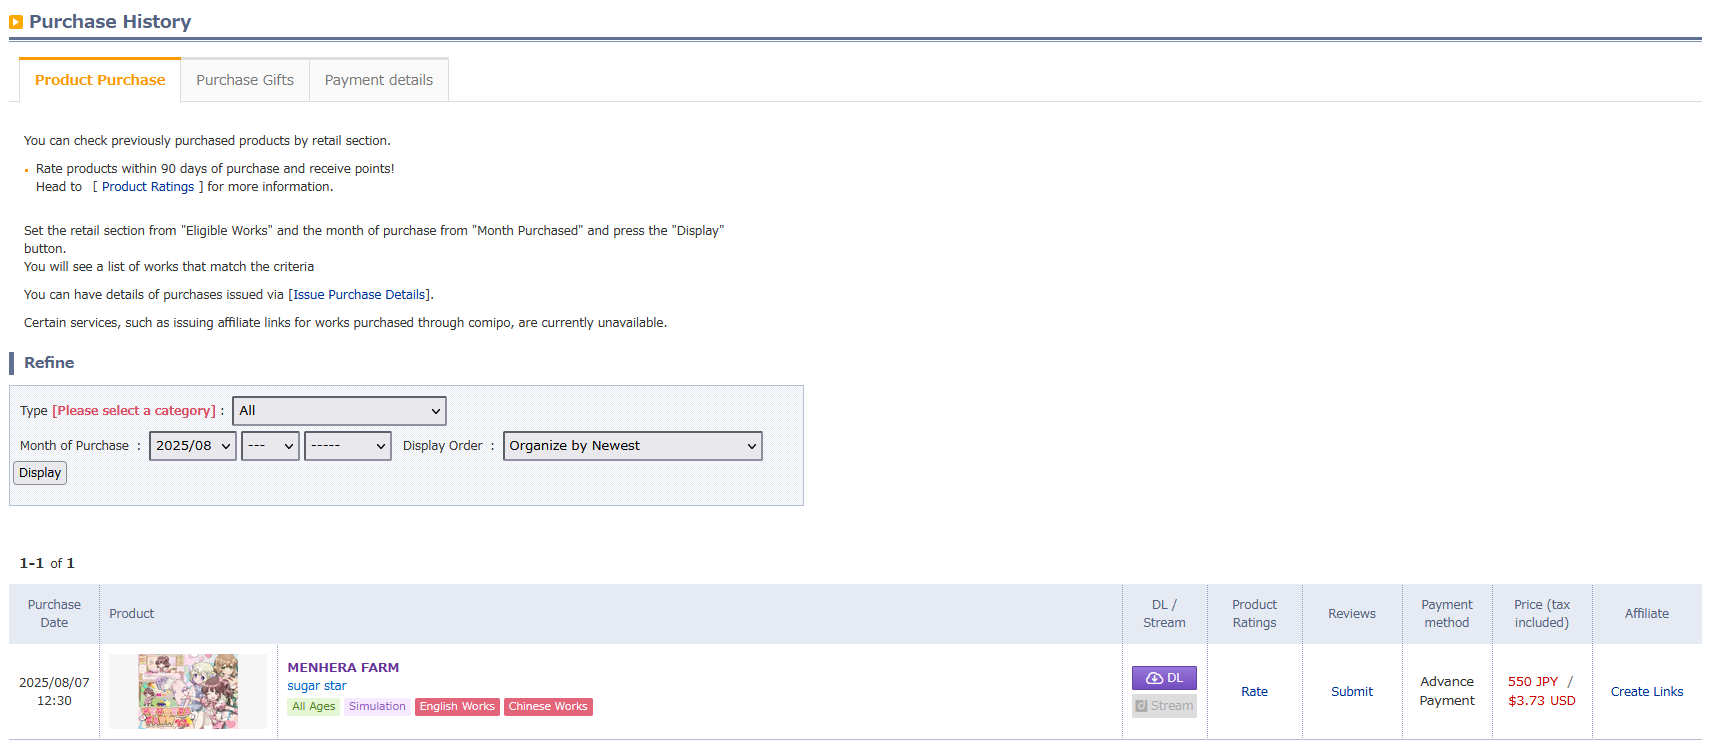Click the Purchase History page title

(110, 22)
